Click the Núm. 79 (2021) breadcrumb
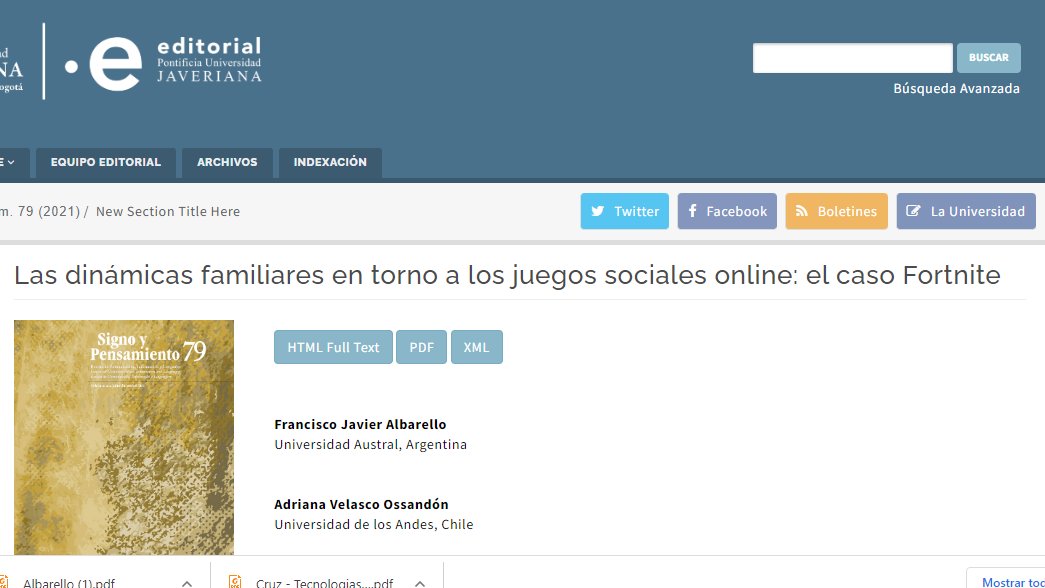The image size is (1045, 588). 39,211
